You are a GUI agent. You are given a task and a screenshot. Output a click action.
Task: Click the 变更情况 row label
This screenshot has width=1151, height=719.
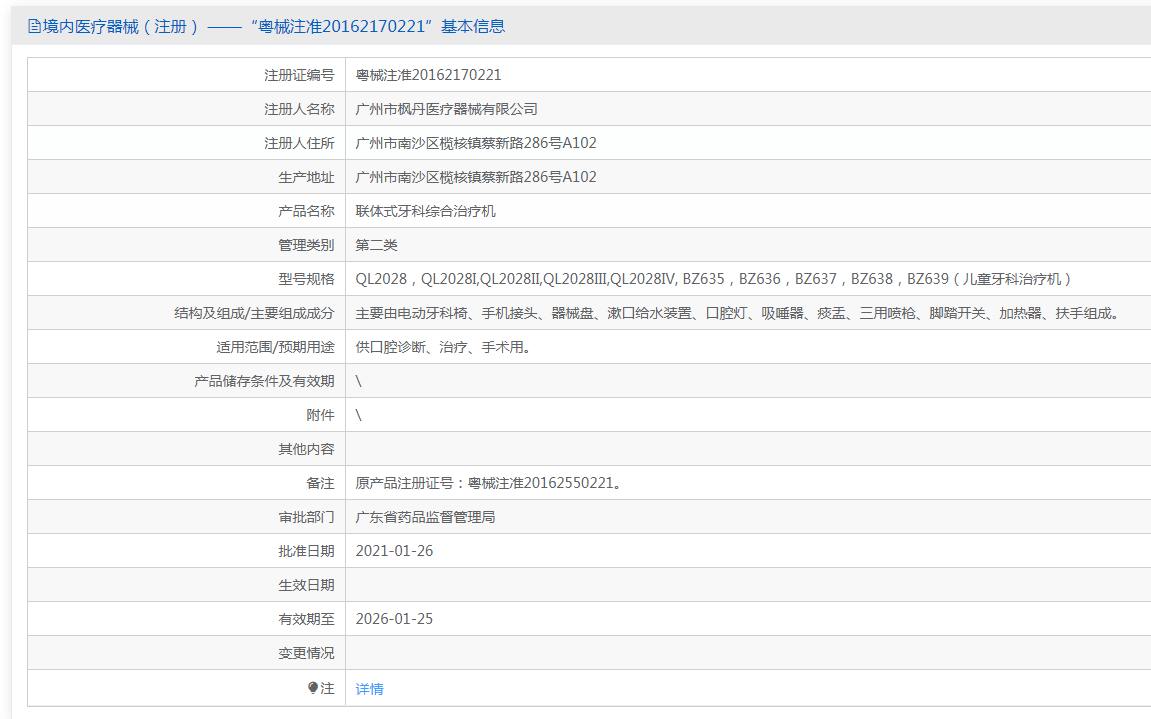tap(306, 653)
